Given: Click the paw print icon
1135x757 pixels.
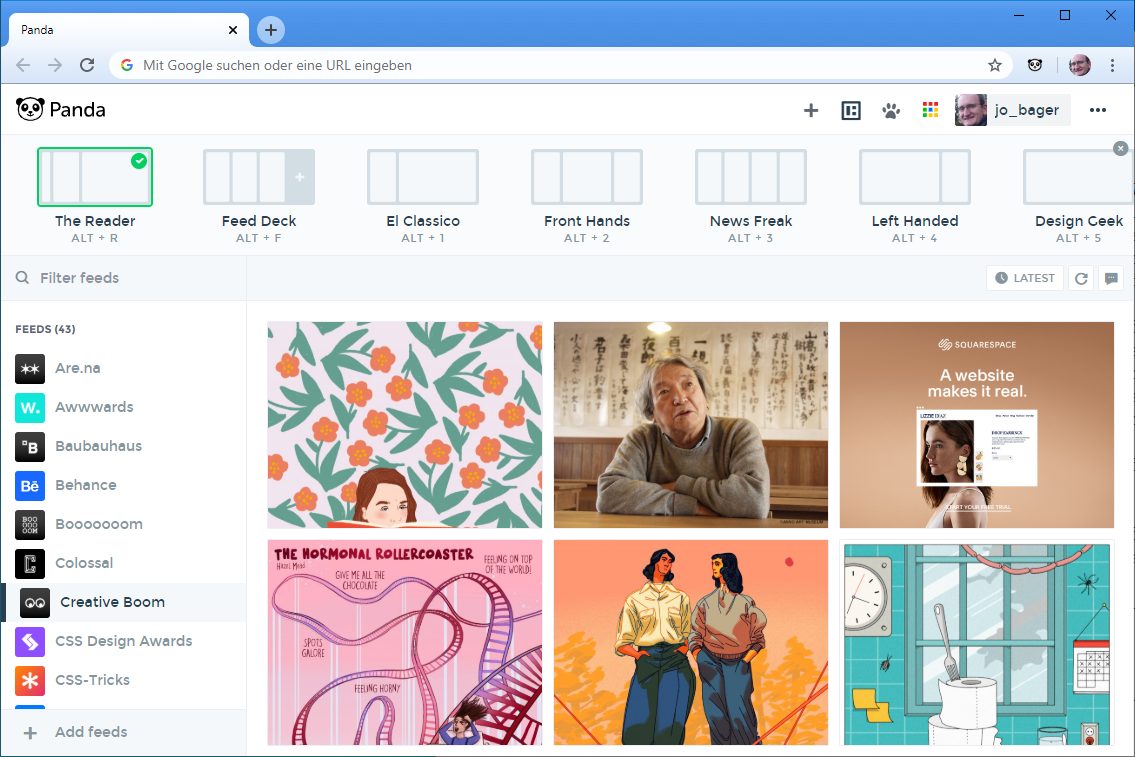Looking at the screenshot, I should [891, 110].
